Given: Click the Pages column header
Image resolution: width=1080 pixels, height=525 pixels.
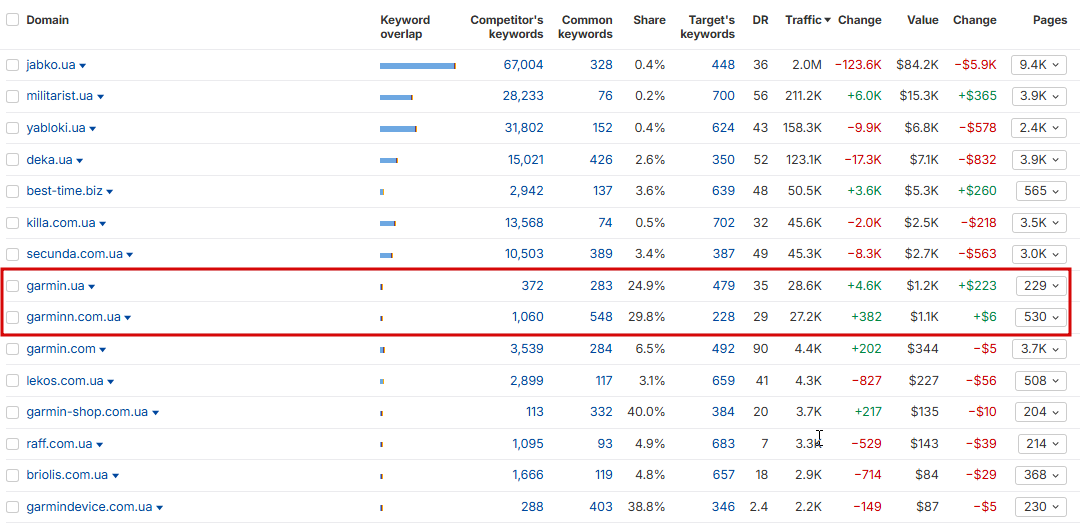Looking at the screenshot, I should pos(1050,20).
